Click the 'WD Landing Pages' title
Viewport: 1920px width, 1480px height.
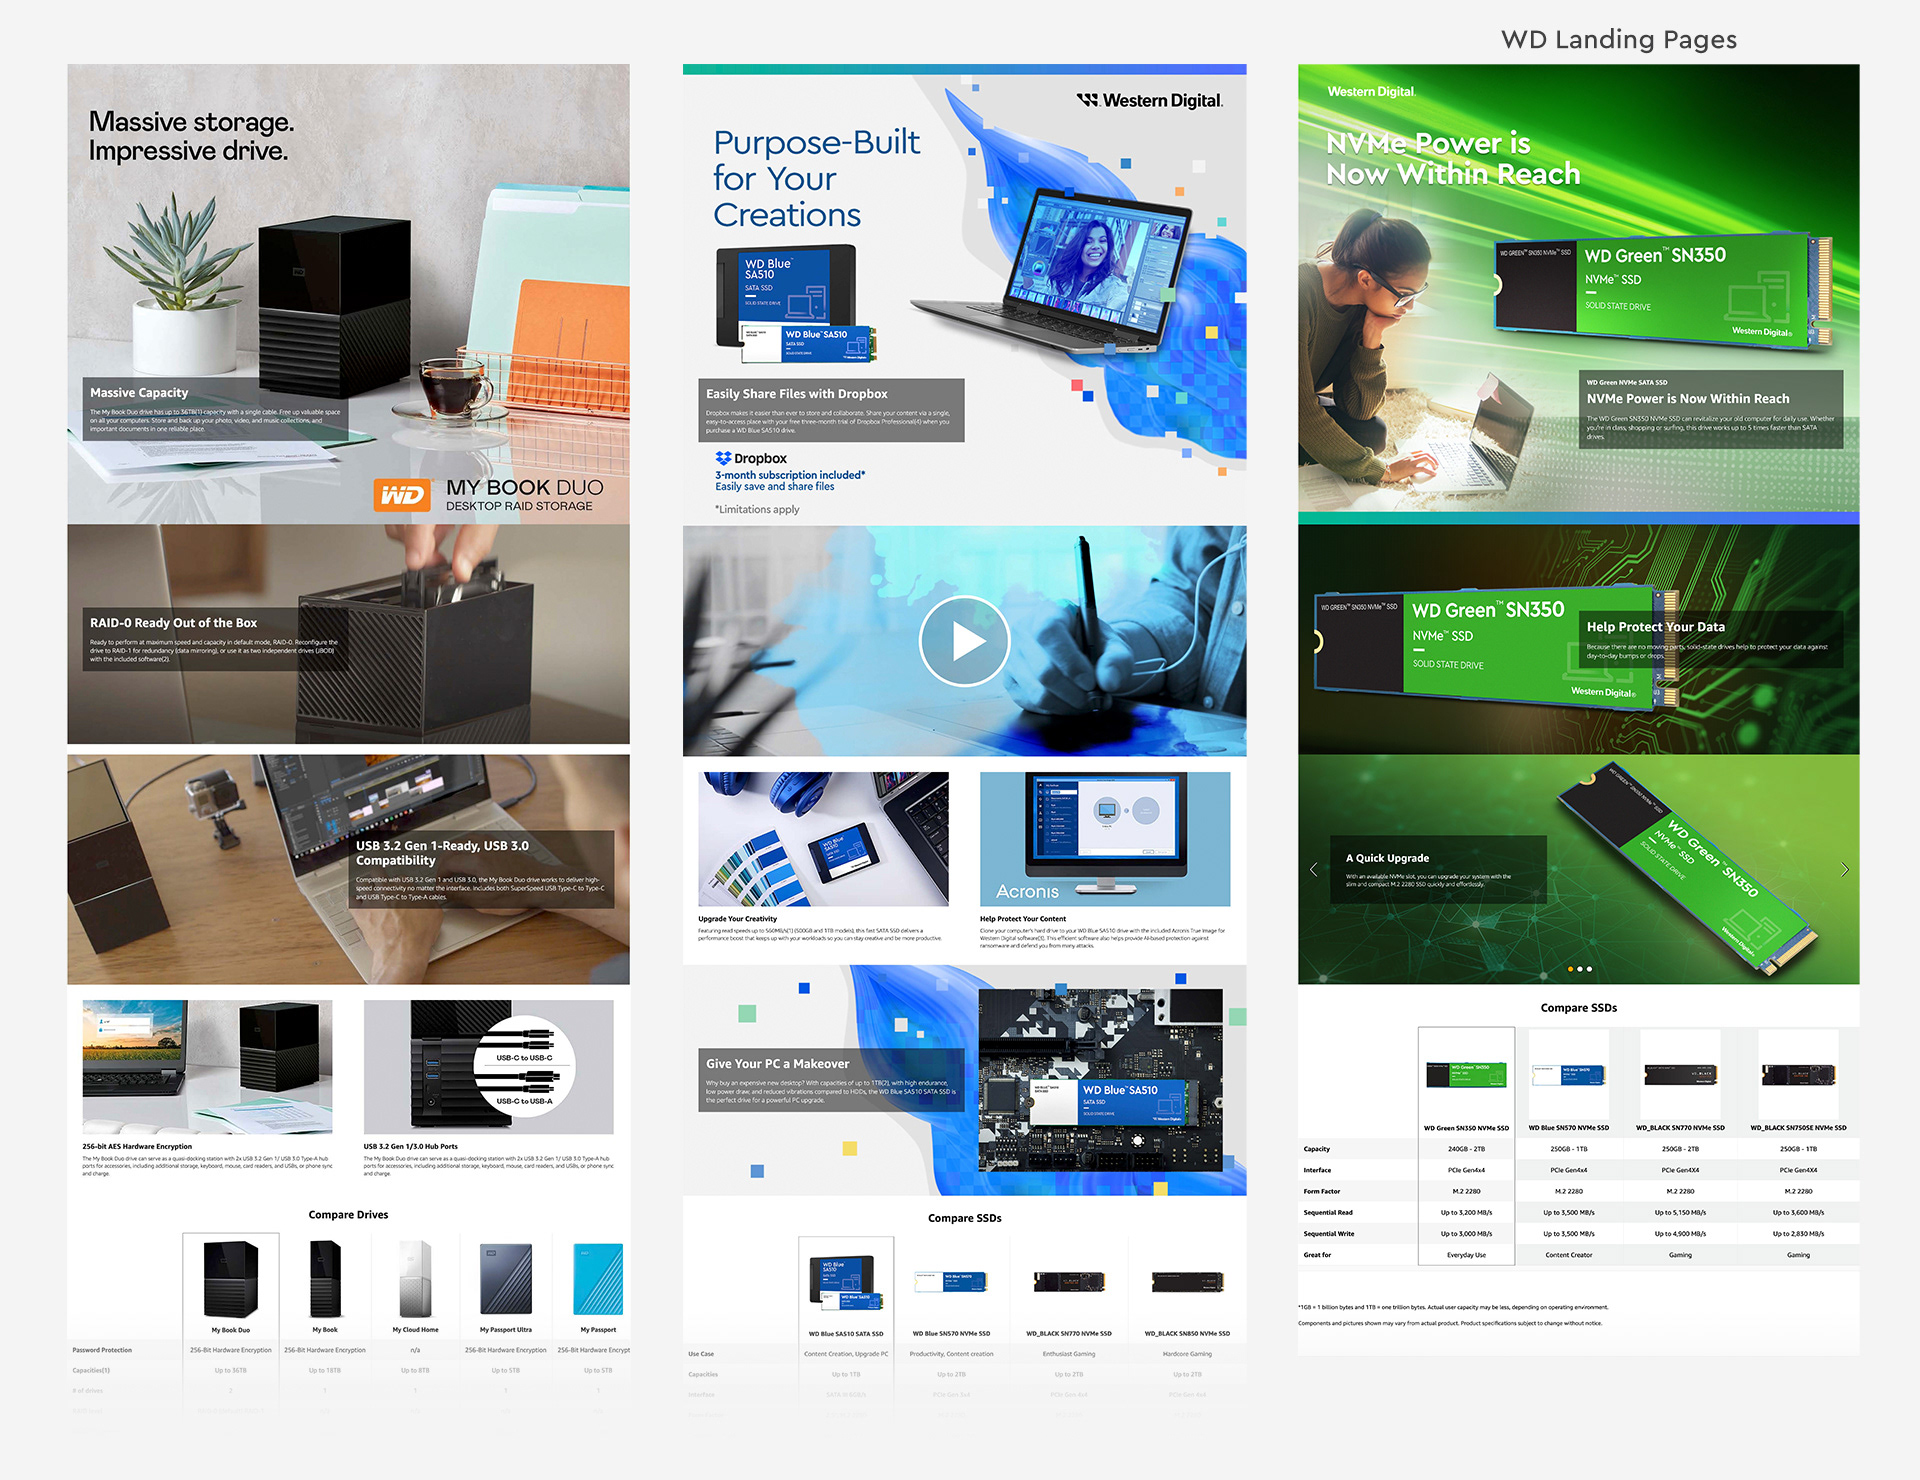pyautogui.click(x=1618, y=39)
